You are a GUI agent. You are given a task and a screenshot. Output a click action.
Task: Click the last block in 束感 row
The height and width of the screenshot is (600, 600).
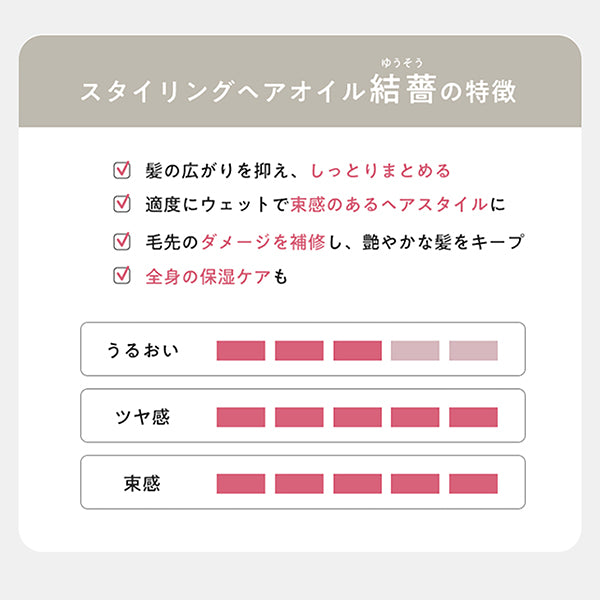(x=473, y=483)
